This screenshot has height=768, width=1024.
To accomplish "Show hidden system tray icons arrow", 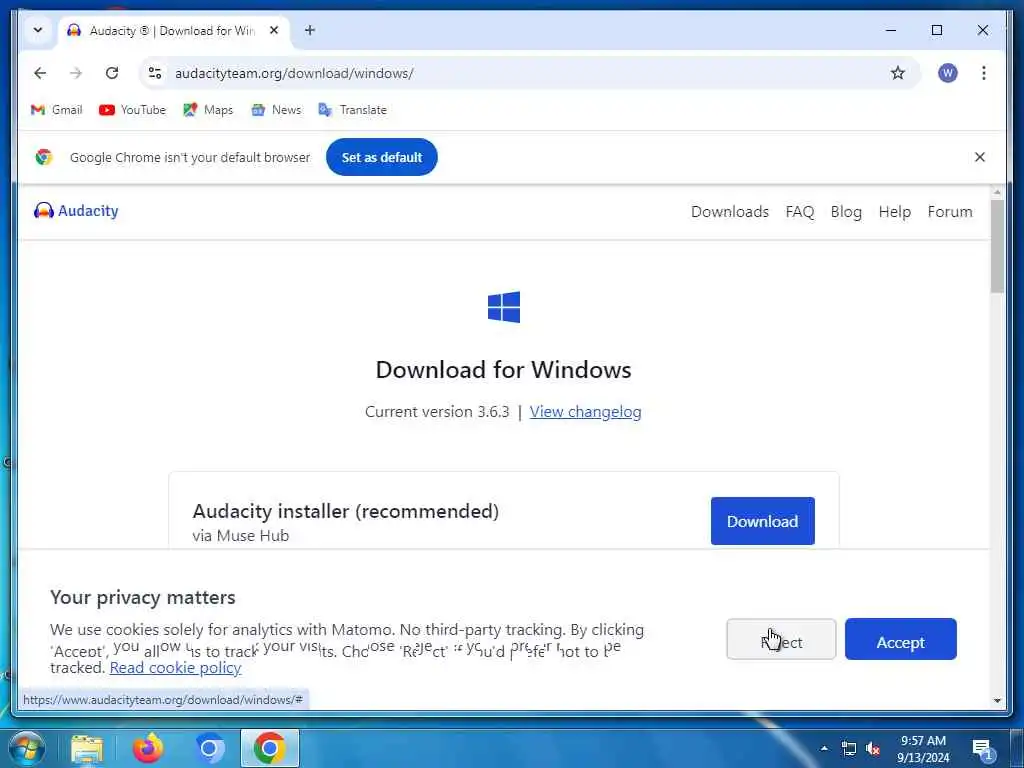I will pyautogui.click(x=824, y=748).
